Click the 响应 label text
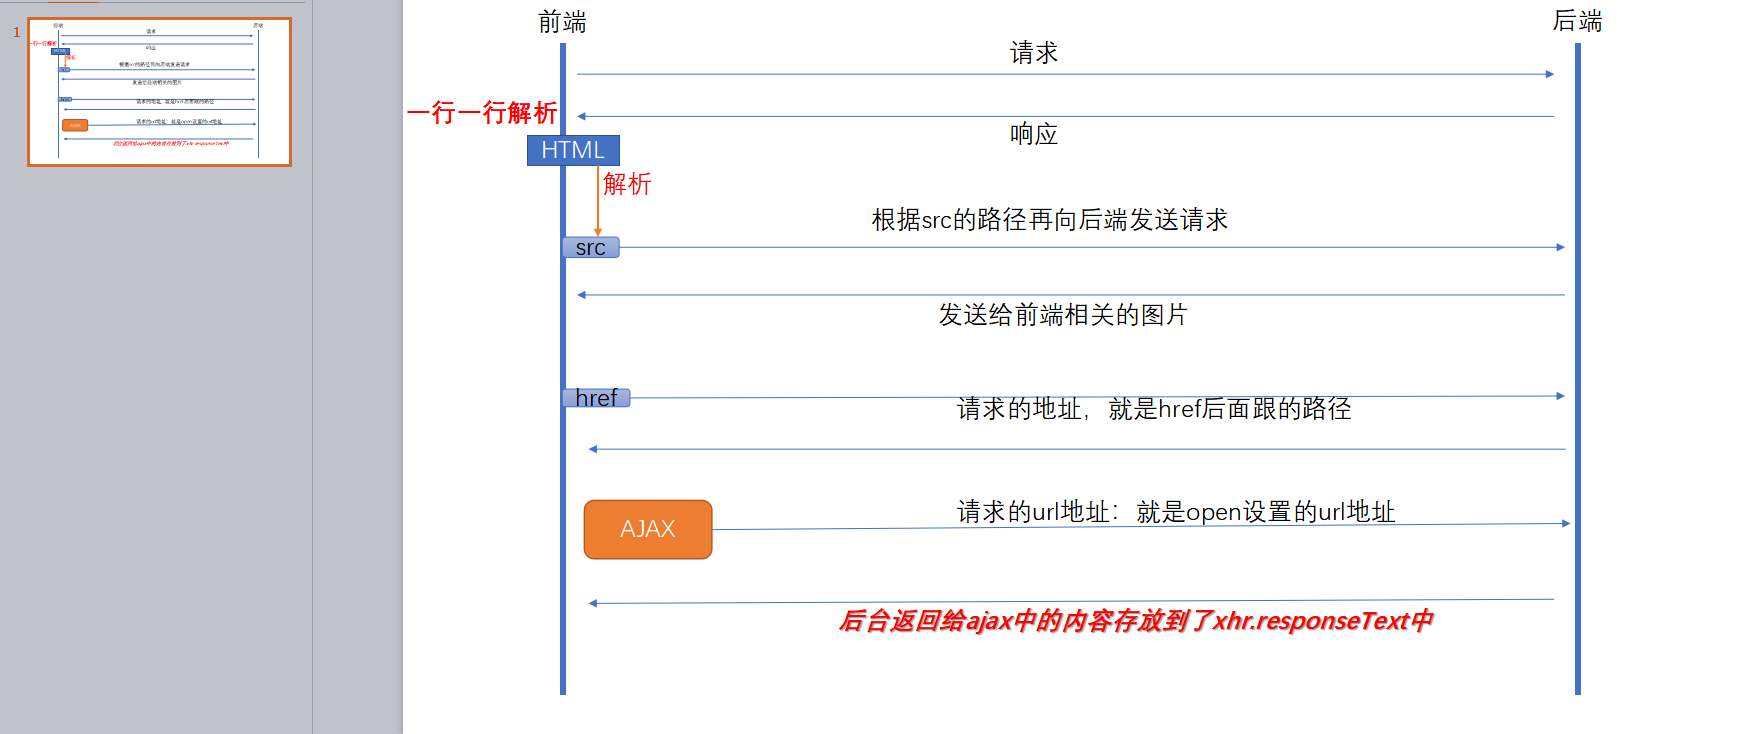Screen dimensions: 1750x734 [x=1034, y=134]
